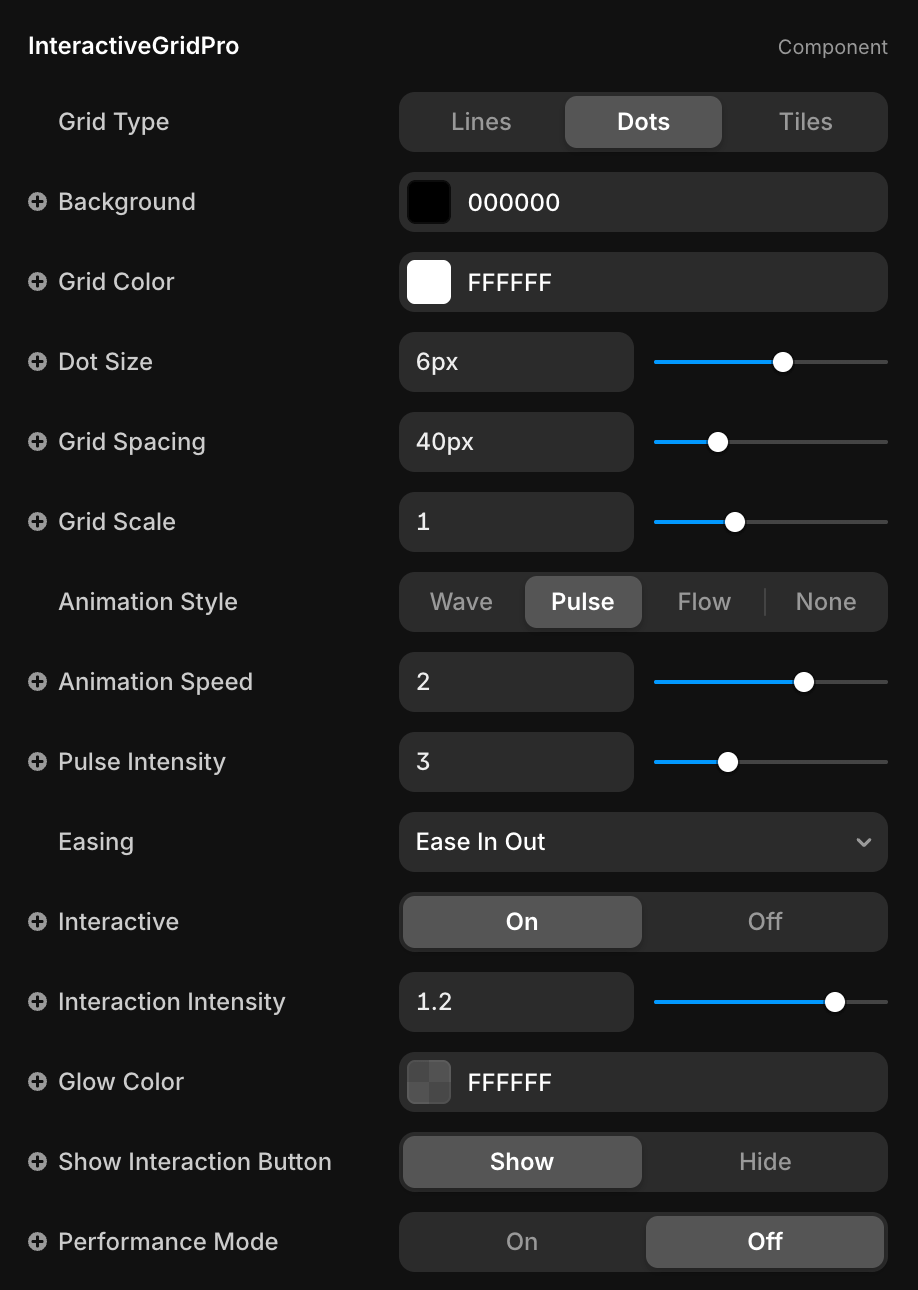Open the Easing dropdown
The width and height of the screenshot is (918, 1290).
pos(643,842)
